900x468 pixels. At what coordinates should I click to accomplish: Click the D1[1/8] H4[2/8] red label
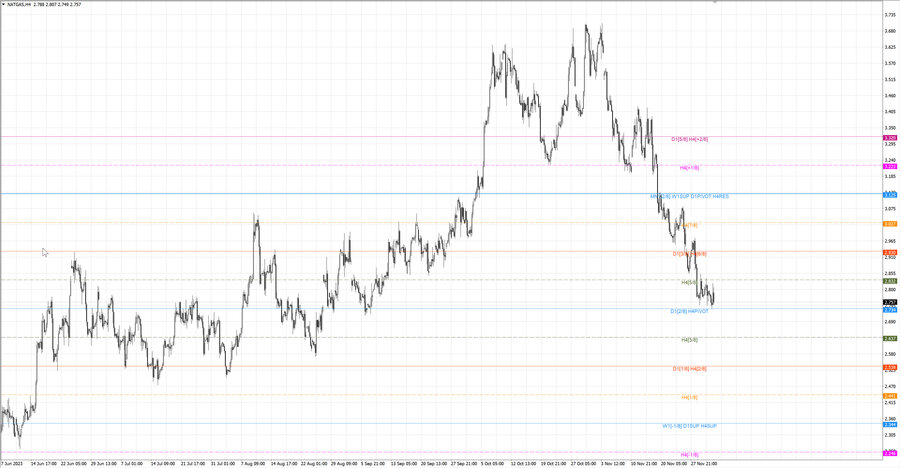[x=689, y=369]
